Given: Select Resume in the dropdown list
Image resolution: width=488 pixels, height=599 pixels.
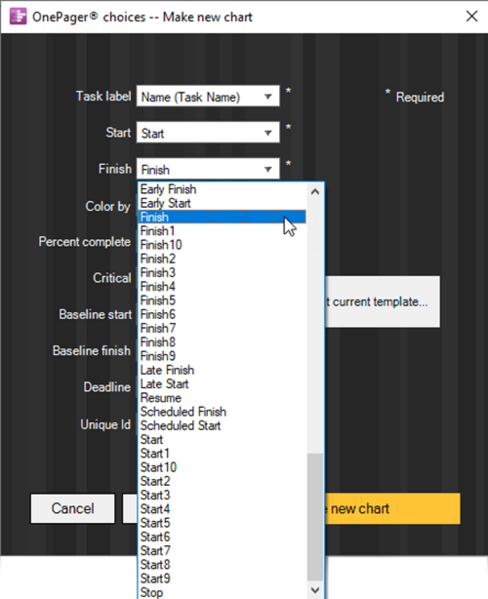Looking at the screenshot, I should point(161,398).
